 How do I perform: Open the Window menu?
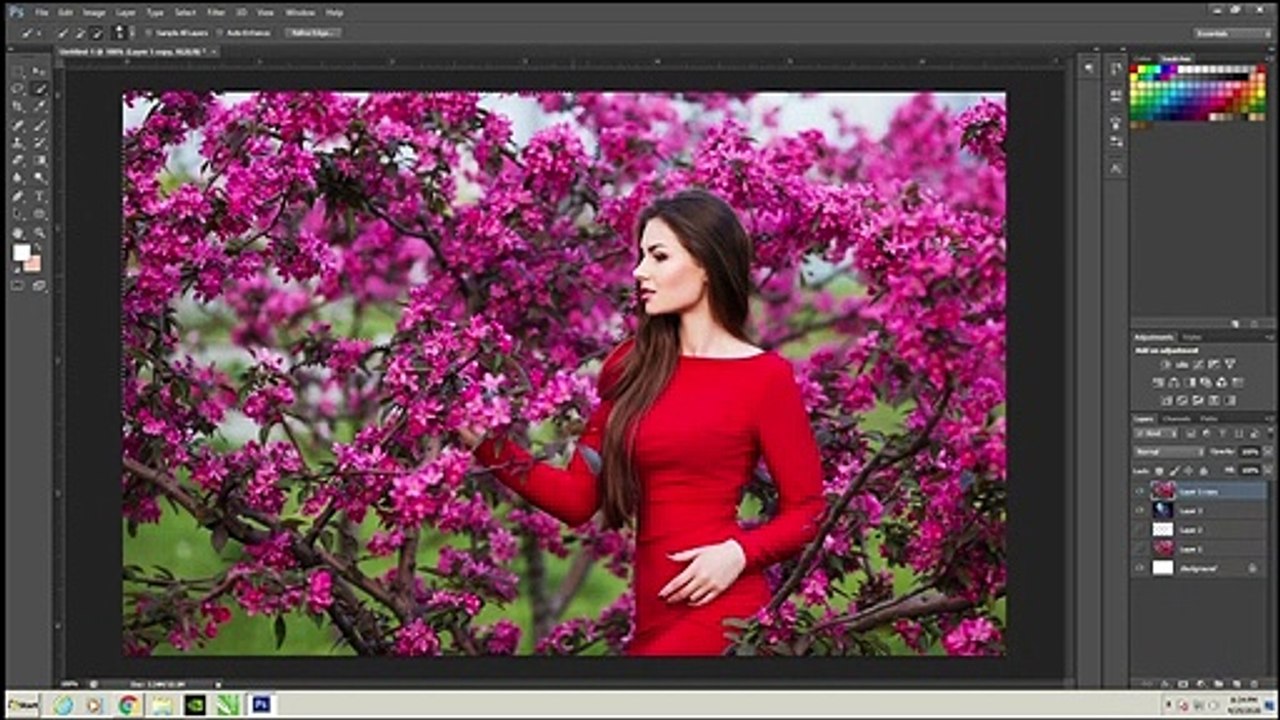point(300,12)
